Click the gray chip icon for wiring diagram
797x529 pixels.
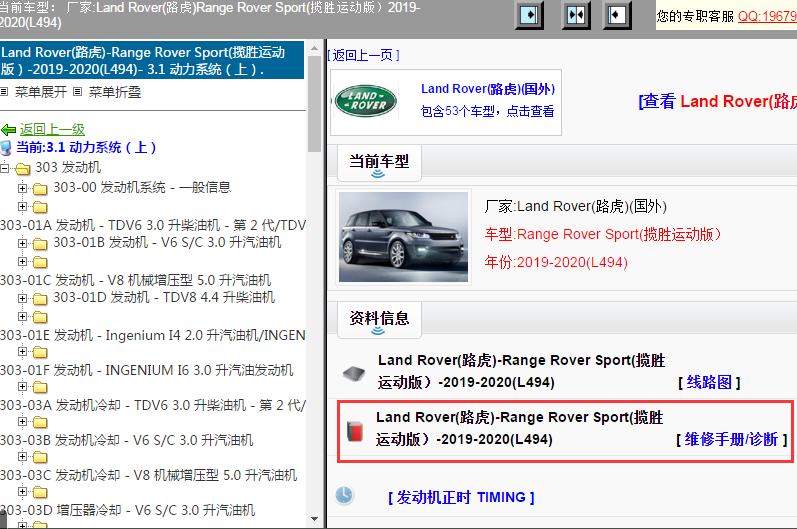(354, 374)
